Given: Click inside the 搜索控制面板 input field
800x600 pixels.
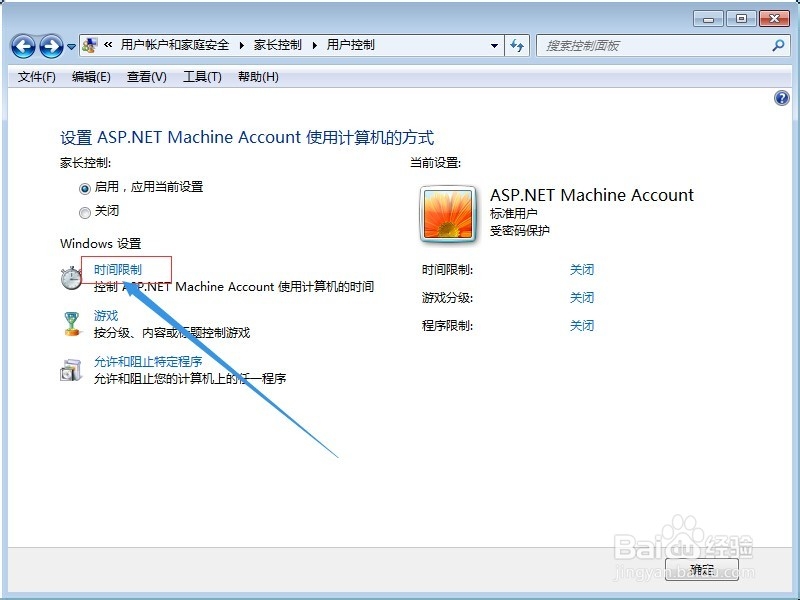Looking at the screenshot, I should [x=630, y=46].
